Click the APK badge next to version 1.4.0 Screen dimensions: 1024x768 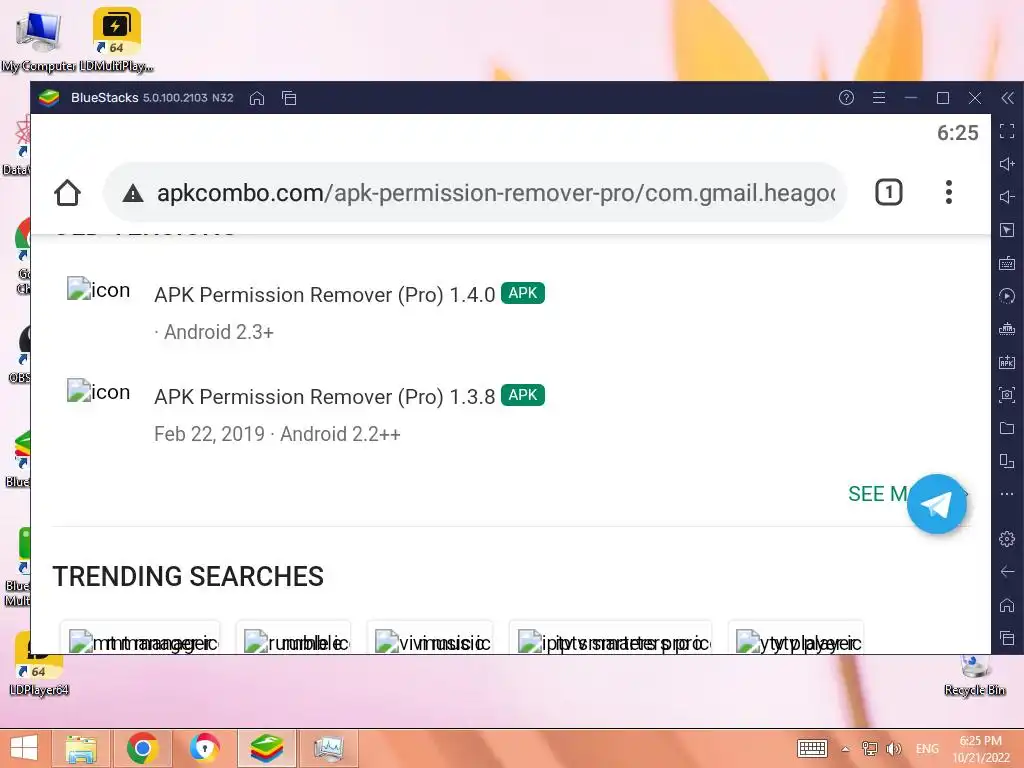(x=523, y=293)
